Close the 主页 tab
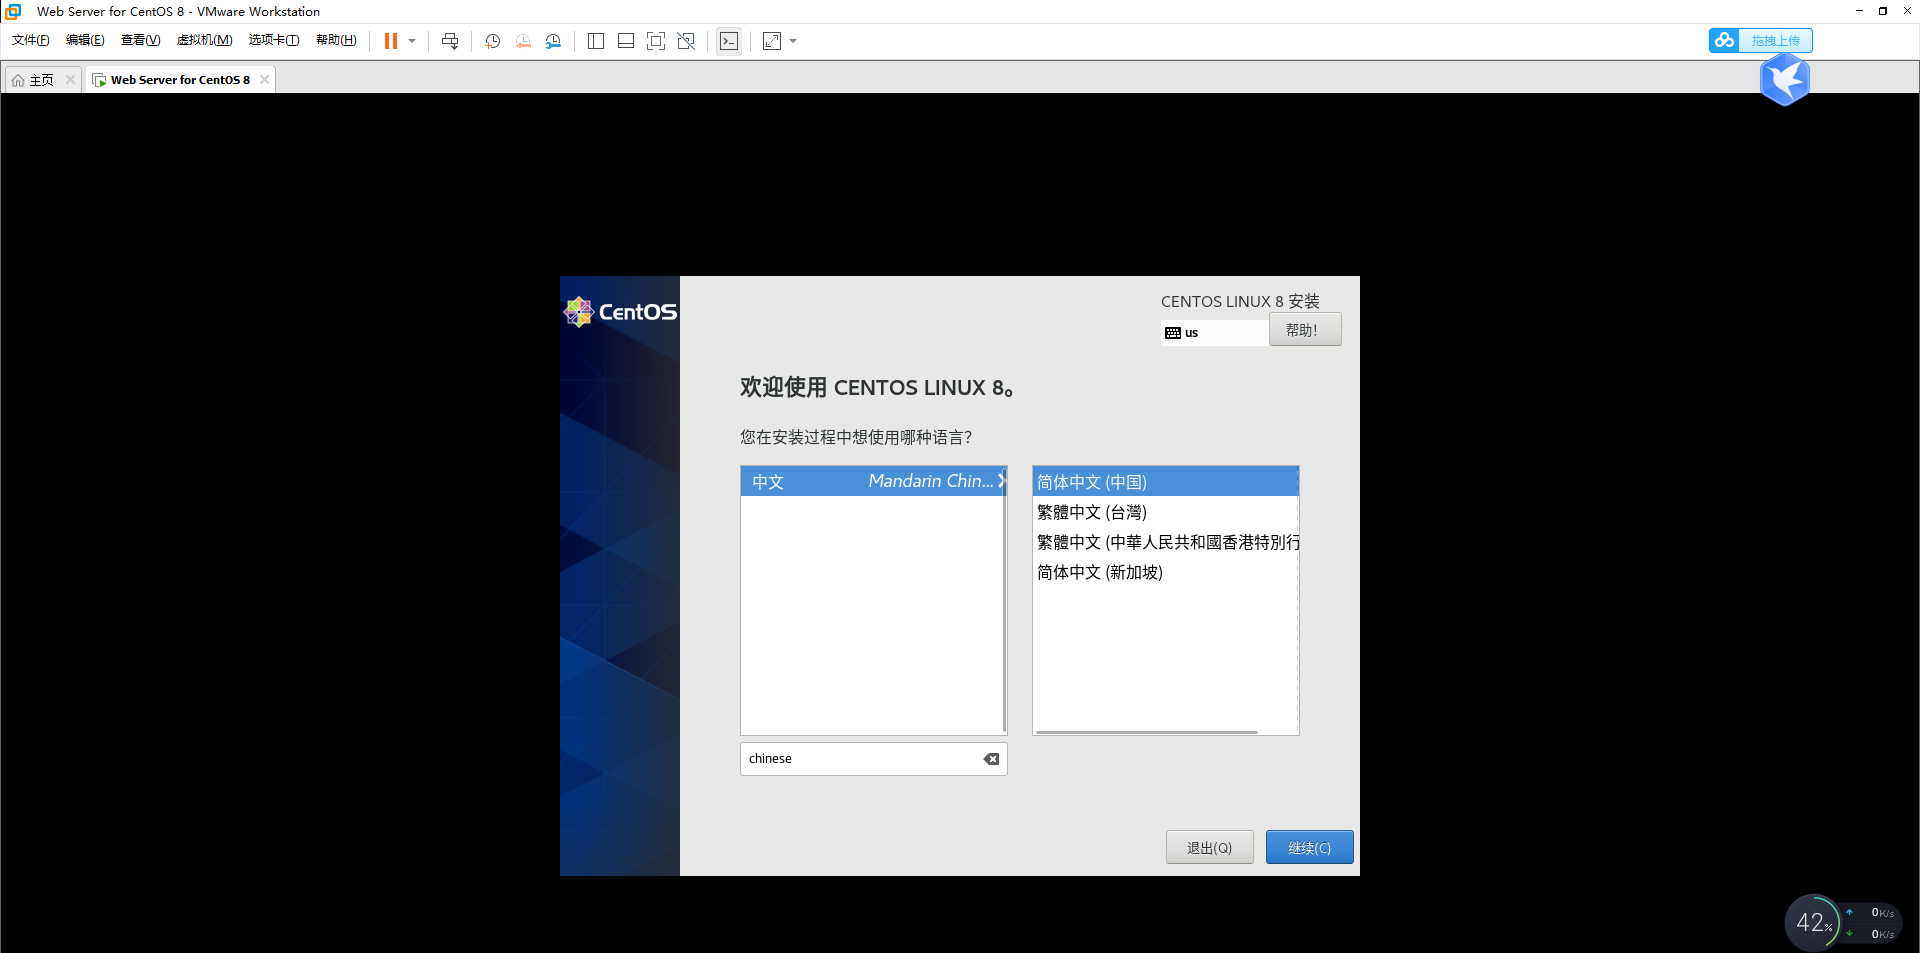 pos(70,80)
